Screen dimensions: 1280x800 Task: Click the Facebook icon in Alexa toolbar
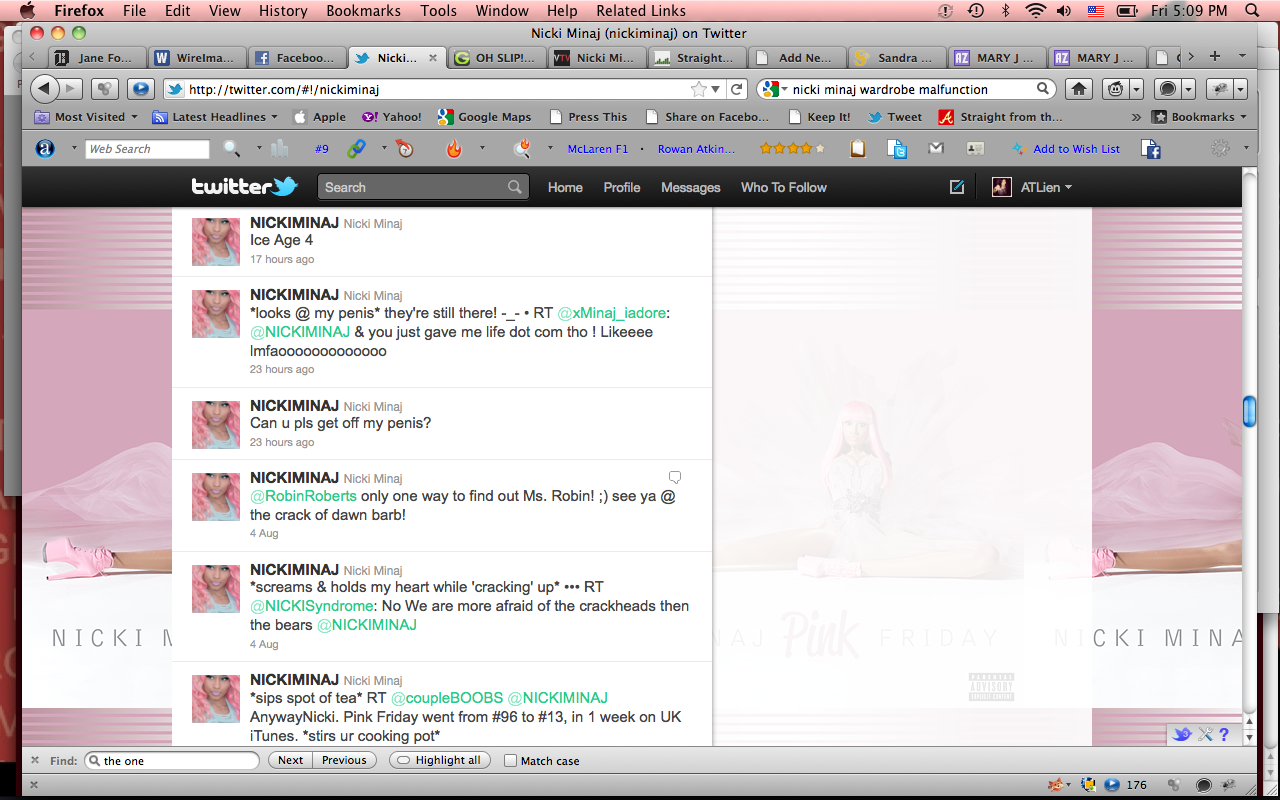tap(1151, 149)
